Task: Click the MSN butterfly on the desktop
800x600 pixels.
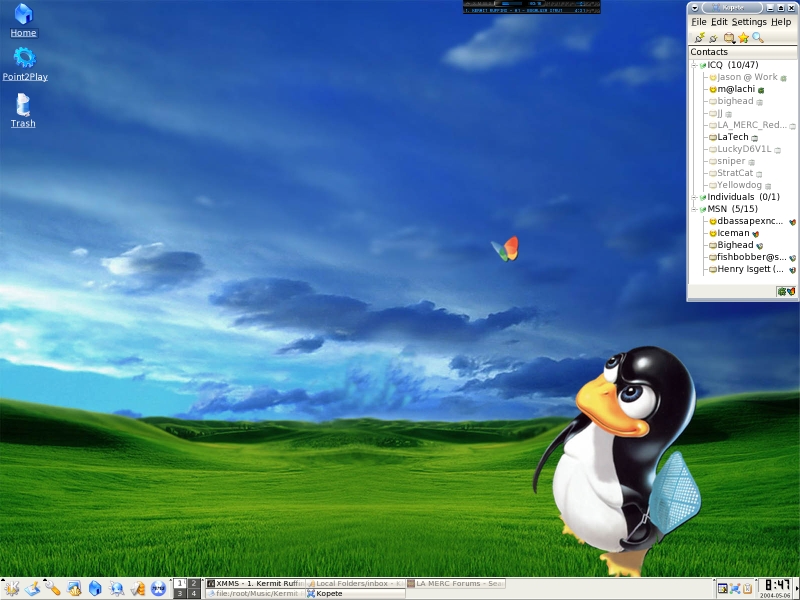Action: 505,249
